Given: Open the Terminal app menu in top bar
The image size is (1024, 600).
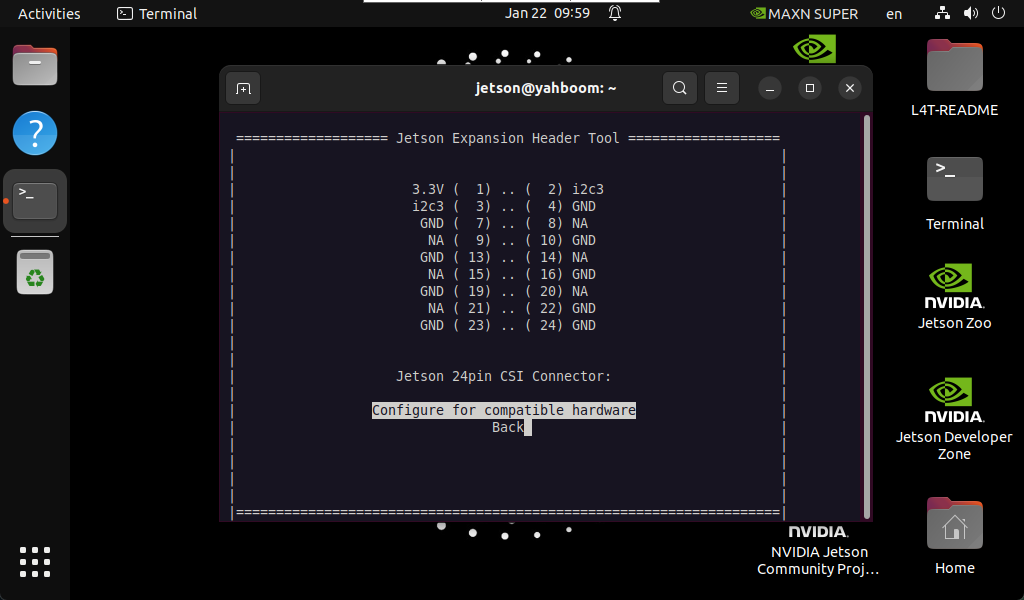Looking at the screenshot, I should (x=157, y=14).
